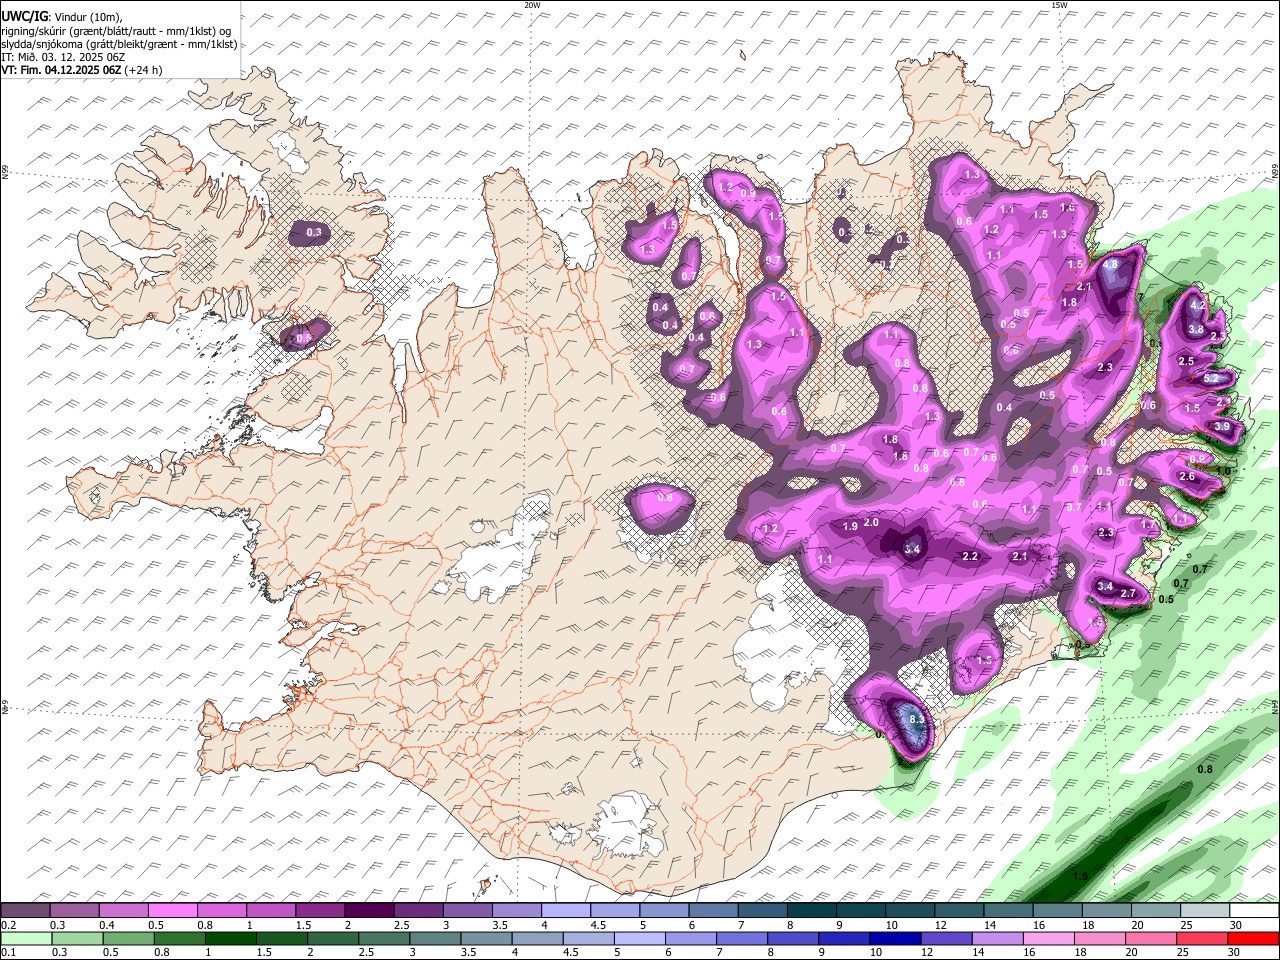Click the 15W longitude label

tap(1059, 5)
